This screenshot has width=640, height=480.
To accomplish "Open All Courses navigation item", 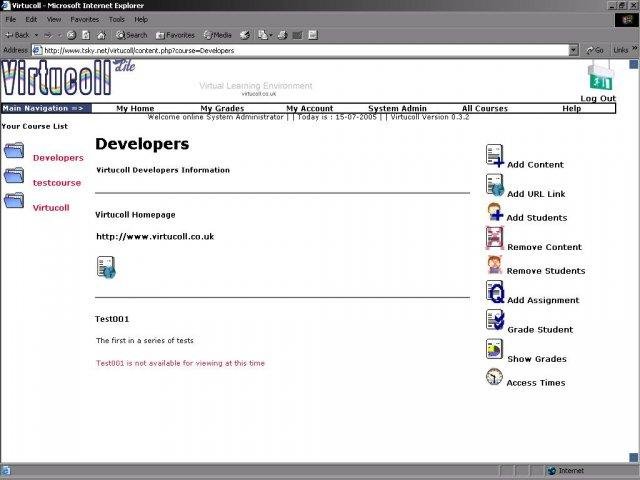I will coord(484,109).
